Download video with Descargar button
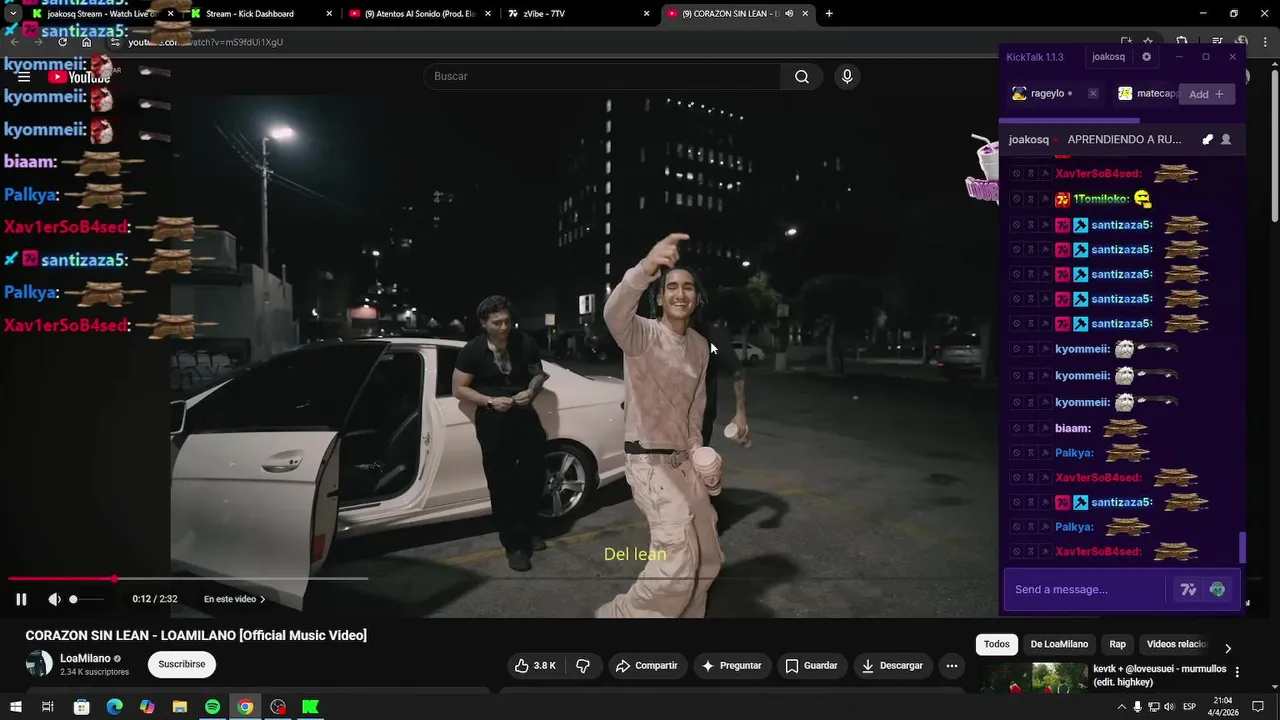Viewport: 1280px width, 720px height. [x=892, y=665]
